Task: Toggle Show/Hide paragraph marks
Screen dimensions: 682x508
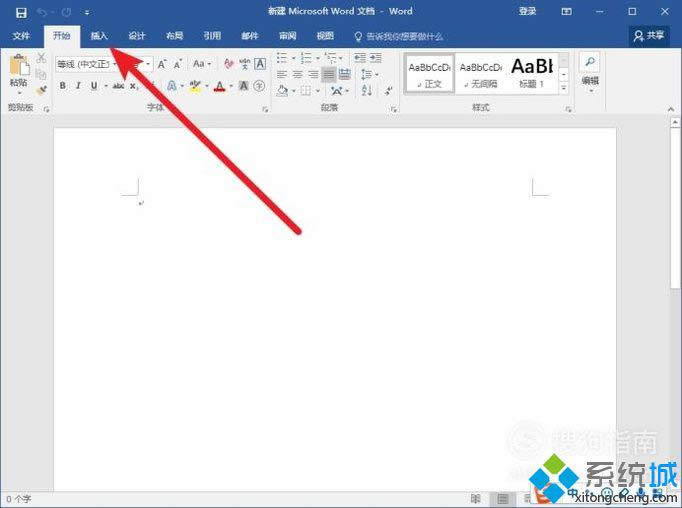Action: pyautogui.click(x=388, y=91)
